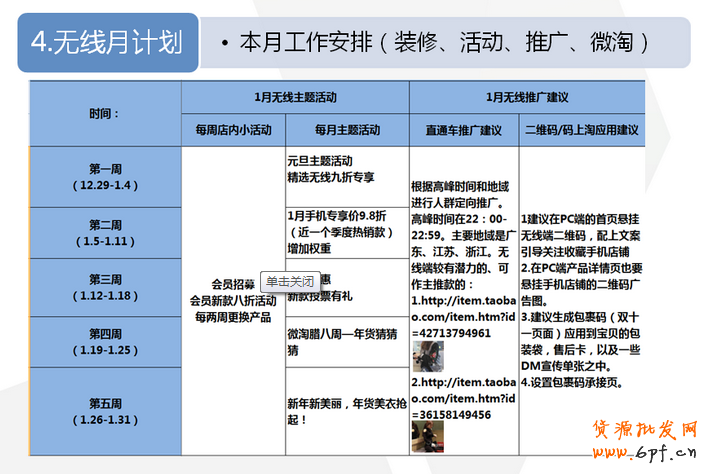Image resolution: width=707 pixels, height=474 pixels.
Task: Select the 第一周 (12.29-1.4) row cell
Action: (x=104, y=176)
